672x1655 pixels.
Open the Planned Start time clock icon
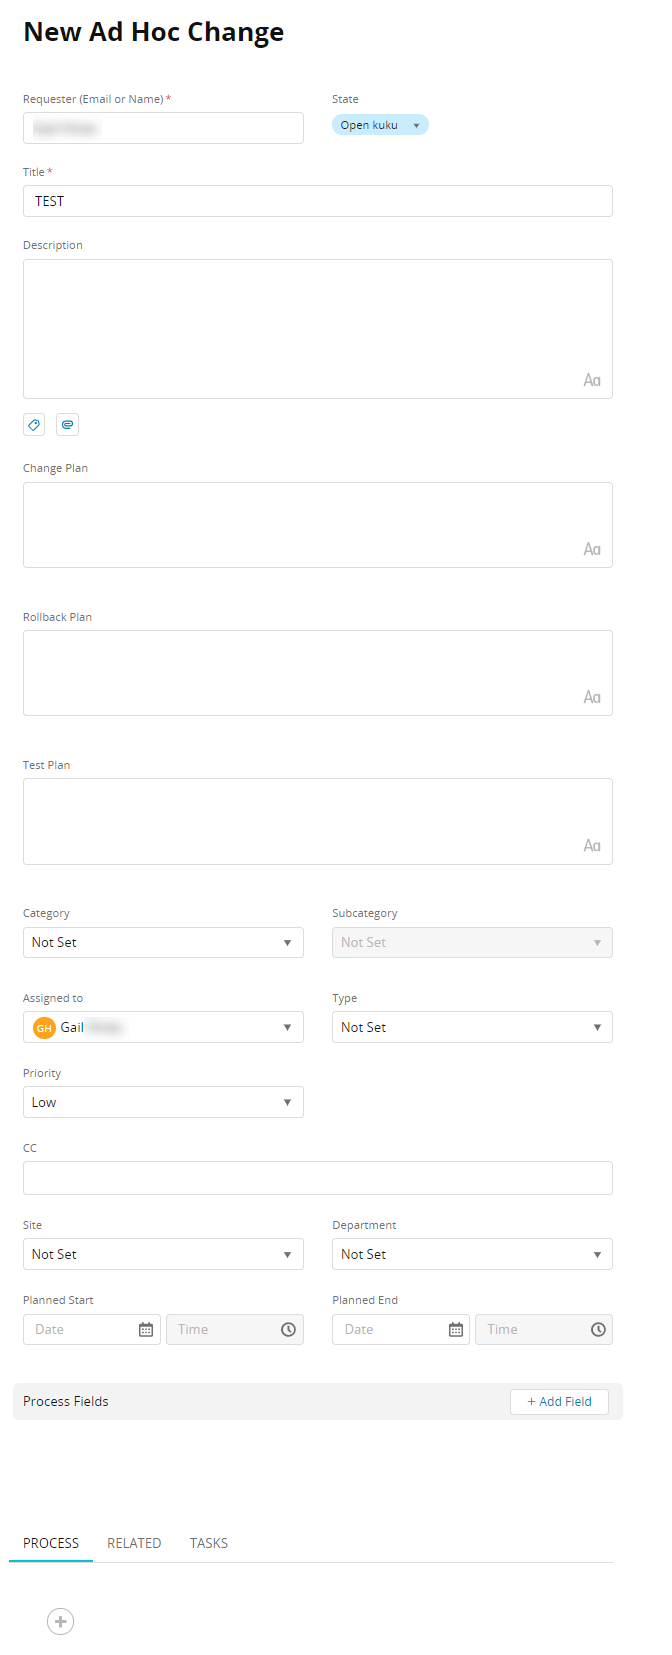coord(288,1329)
